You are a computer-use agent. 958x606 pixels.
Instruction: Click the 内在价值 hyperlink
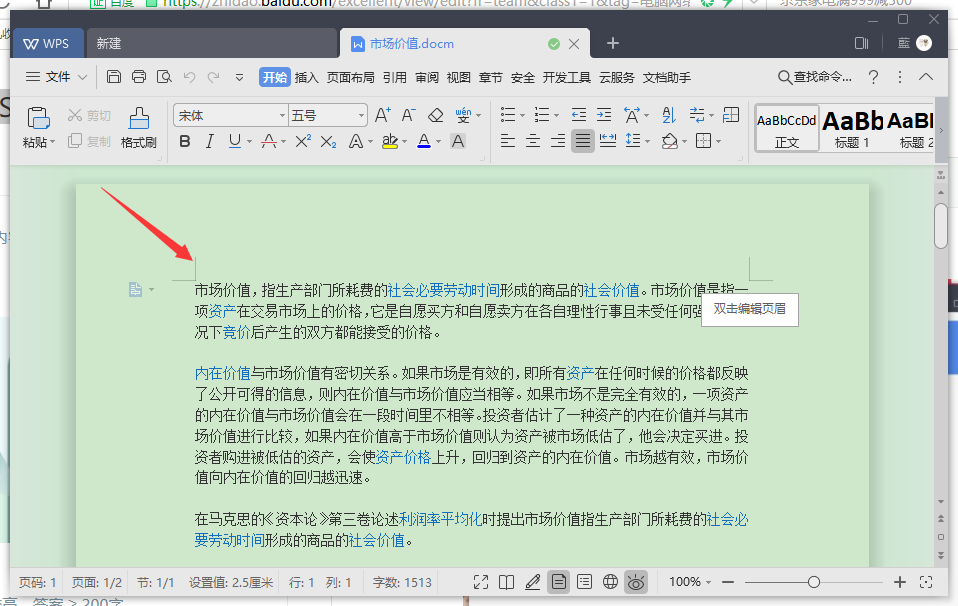click(222, 373)
